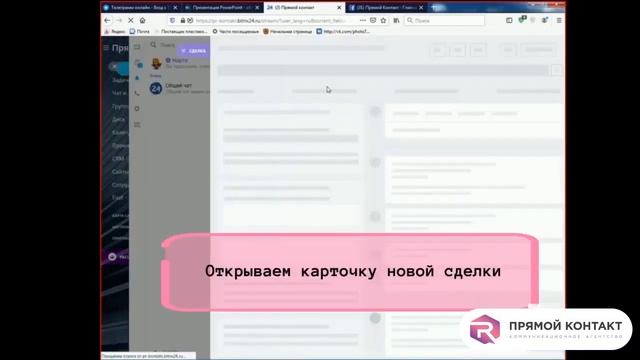Click the browser search box with Поиск
This screenshot has width=640, height=360.
444,20
